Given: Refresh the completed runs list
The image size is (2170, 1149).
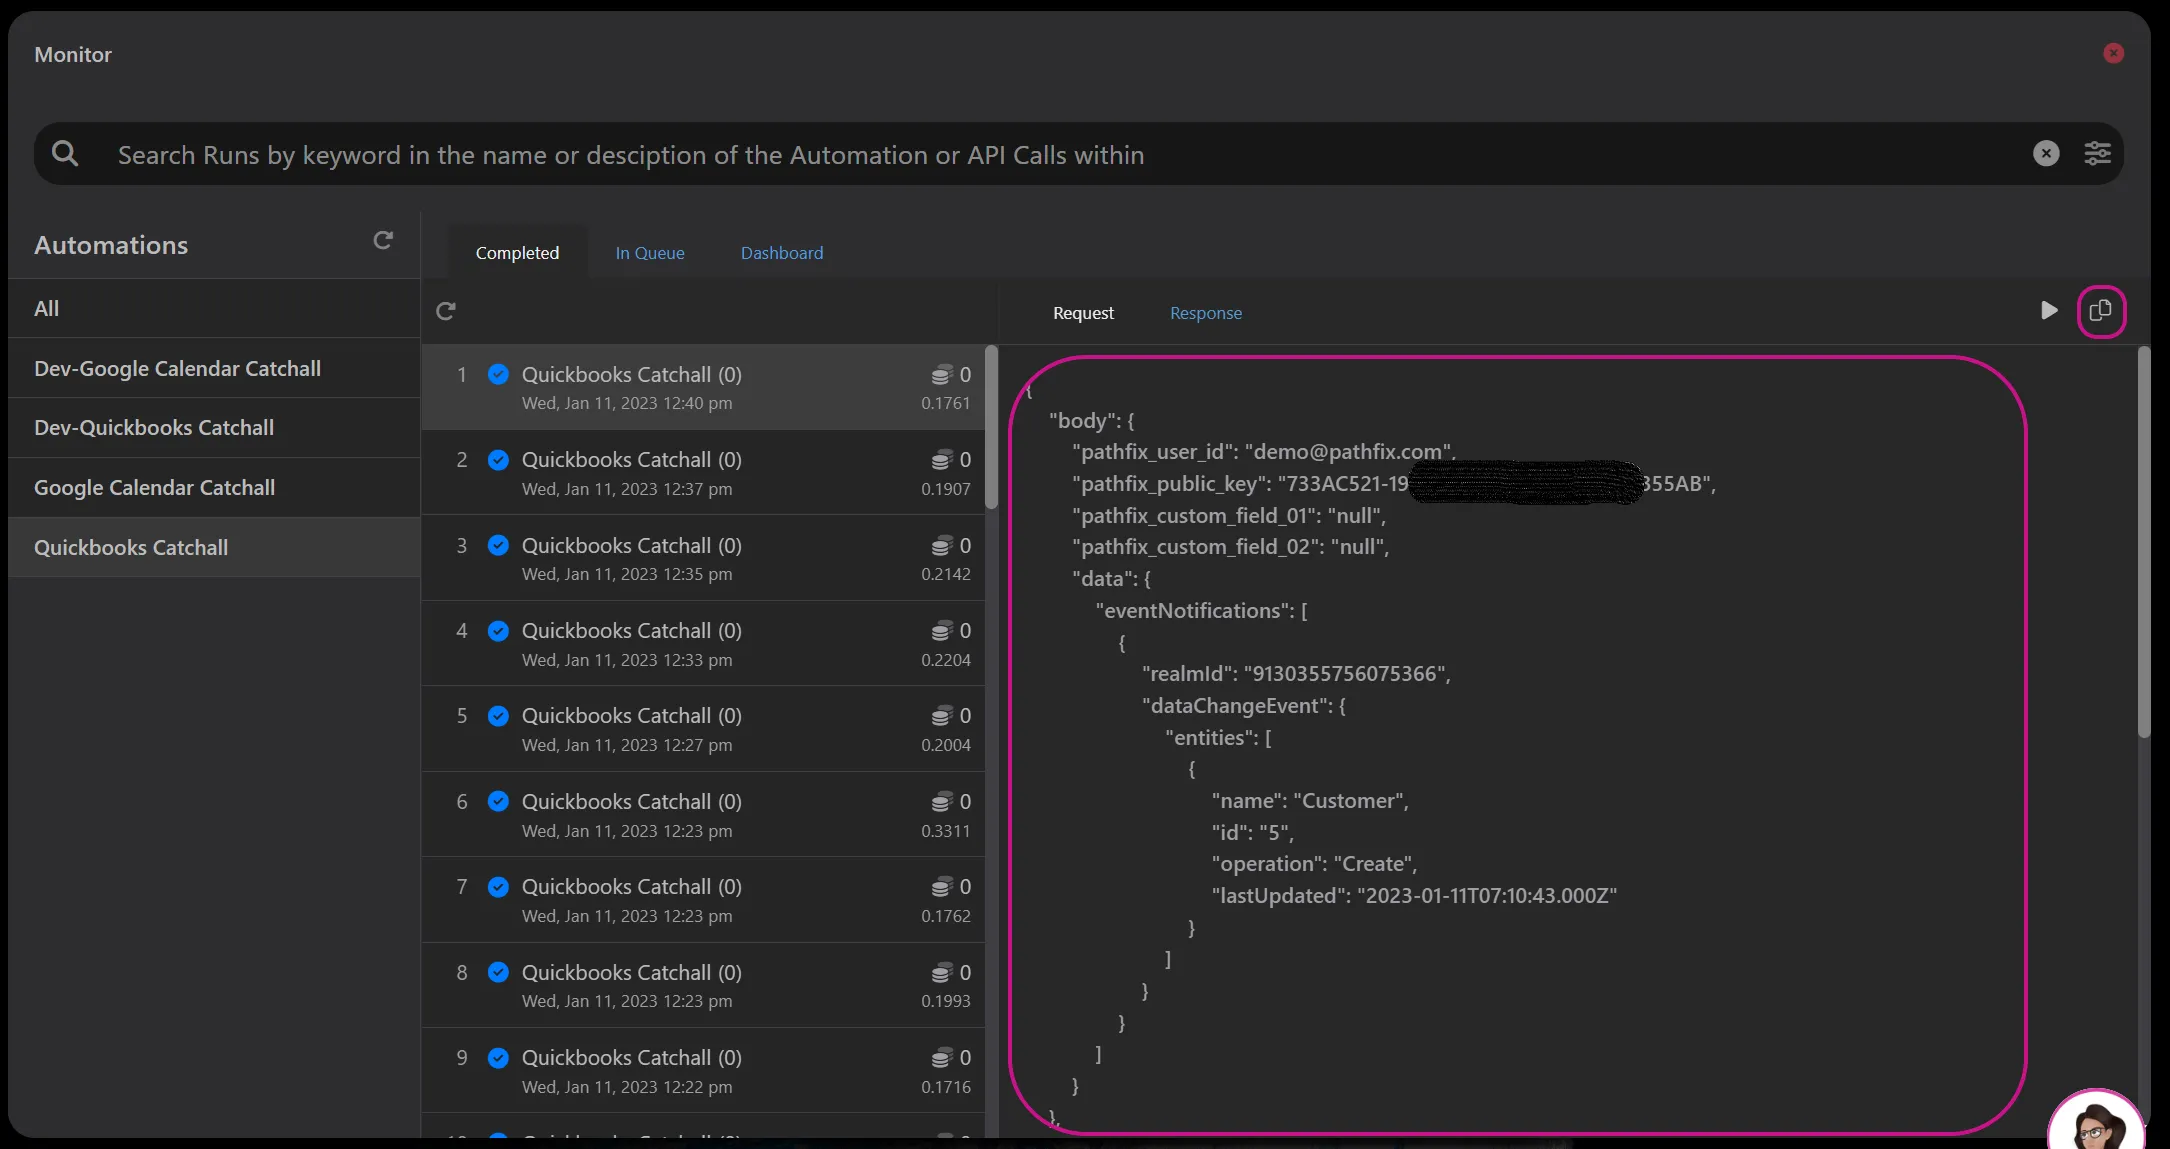Looking at the screenshot, I should click(446, 311).
